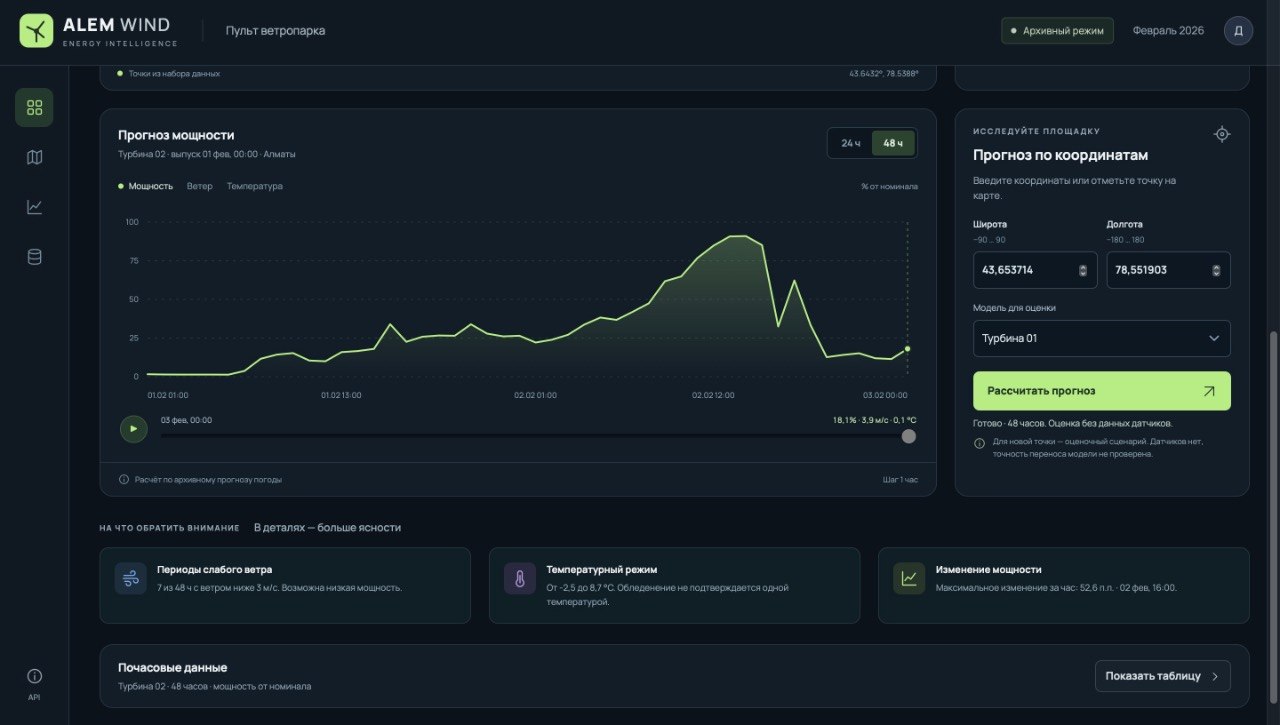Click the Широта input field

tap(1035, 270)
